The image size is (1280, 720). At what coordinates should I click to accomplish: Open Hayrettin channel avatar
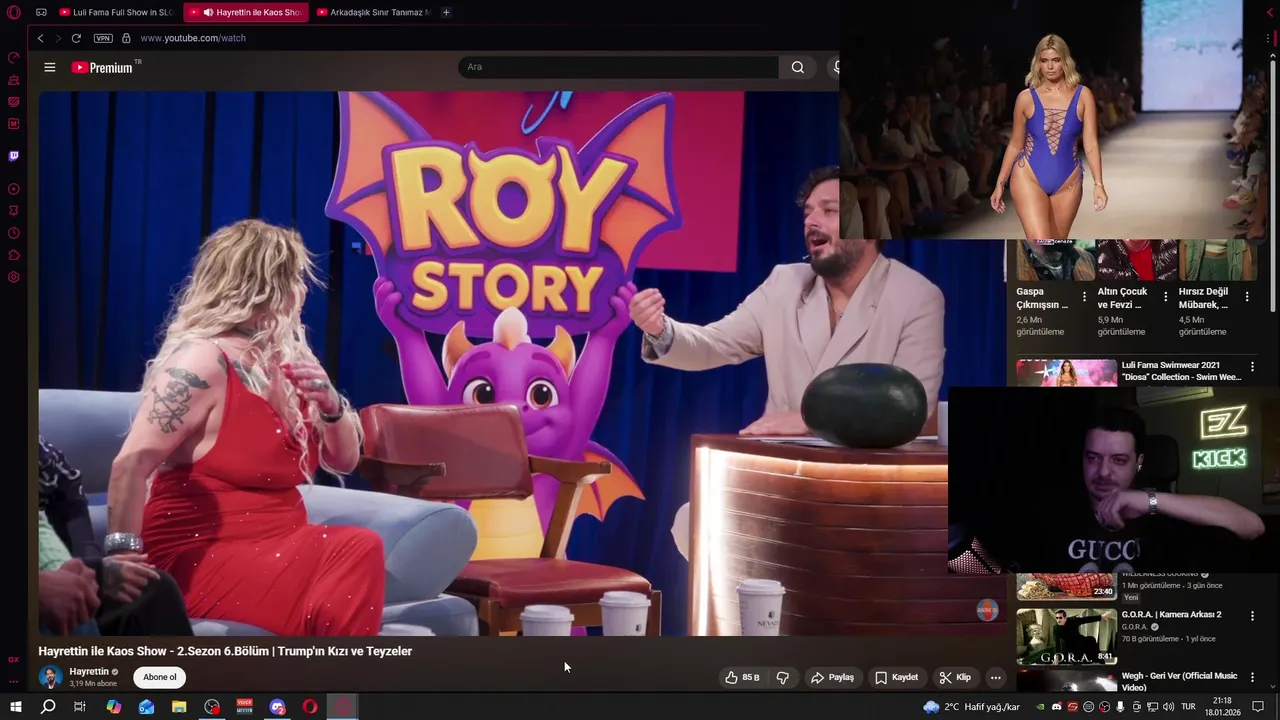click(x=50, y=677)
